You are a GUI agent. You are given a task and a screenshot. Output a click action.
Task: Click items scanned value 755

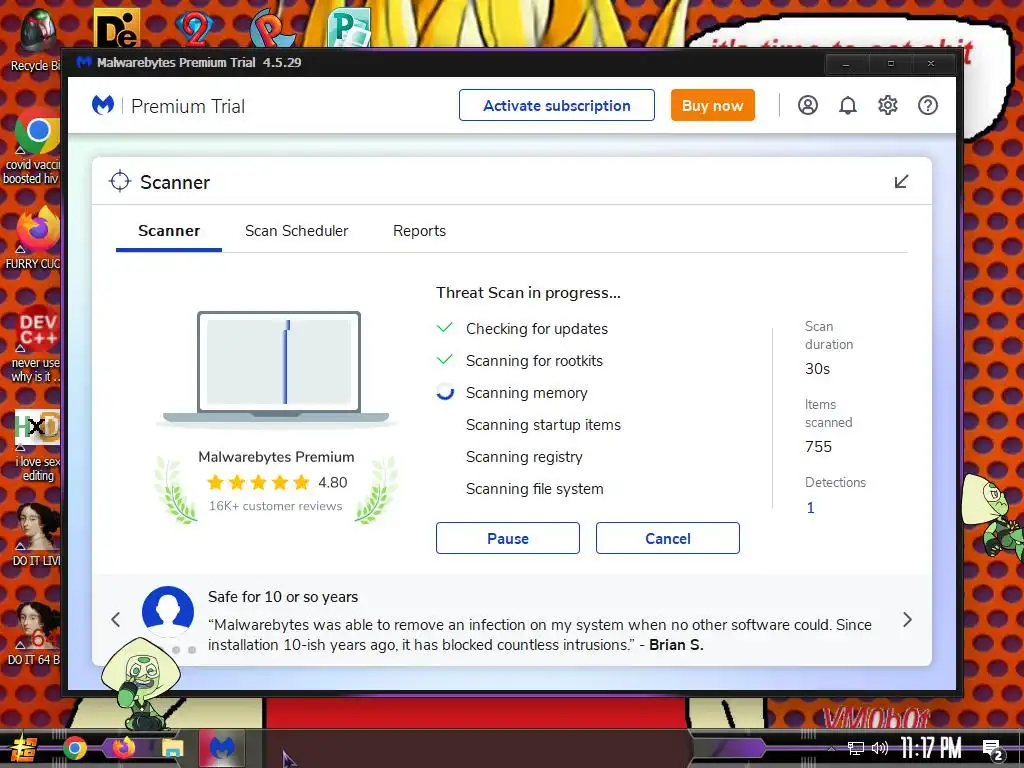818,447
